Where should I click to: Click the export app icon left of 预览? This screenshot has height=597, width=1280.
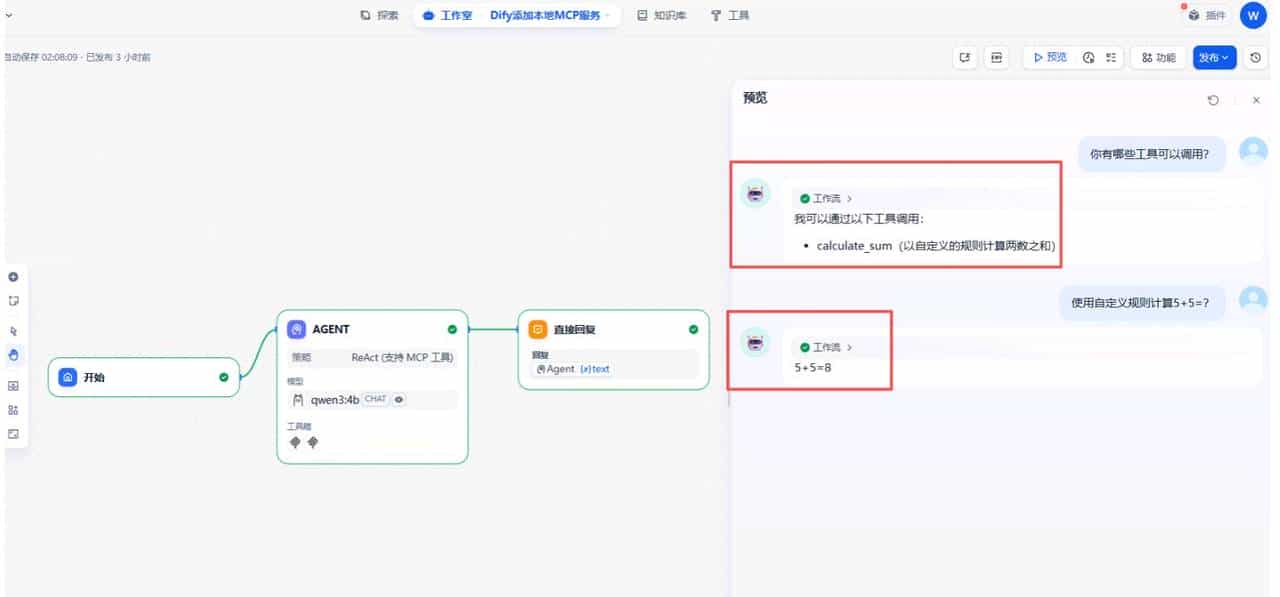[965, 57]
